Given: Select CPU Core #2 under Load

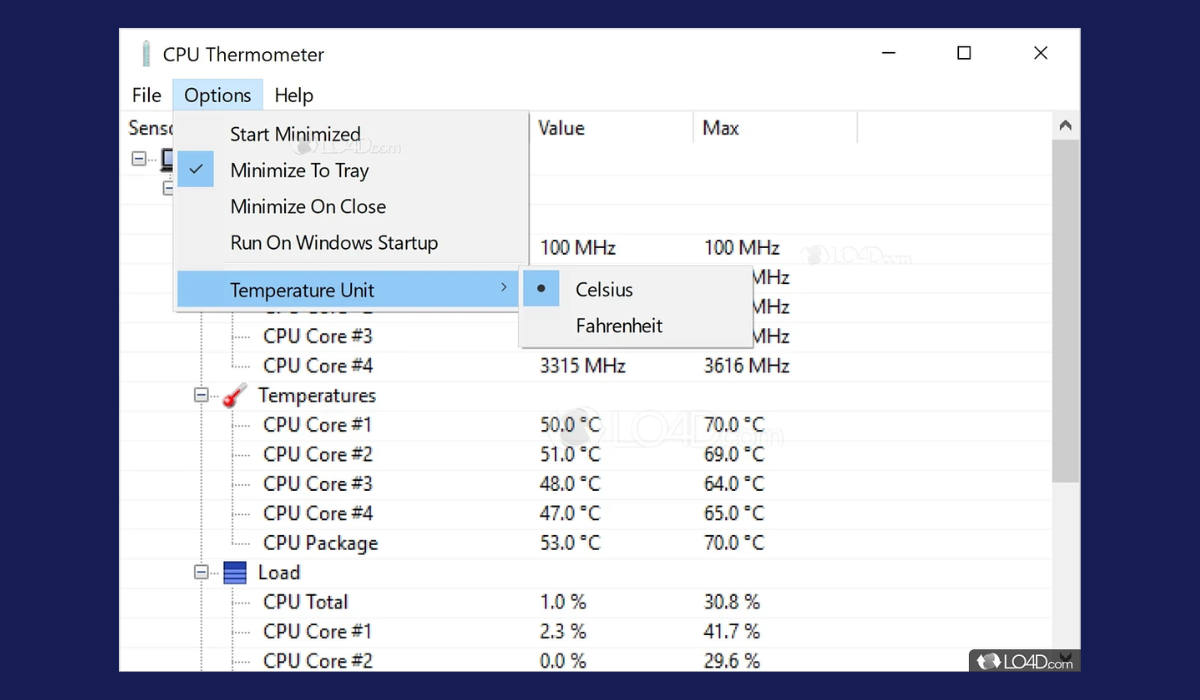Looking at the screenshot, I should (x=318, y=661).
